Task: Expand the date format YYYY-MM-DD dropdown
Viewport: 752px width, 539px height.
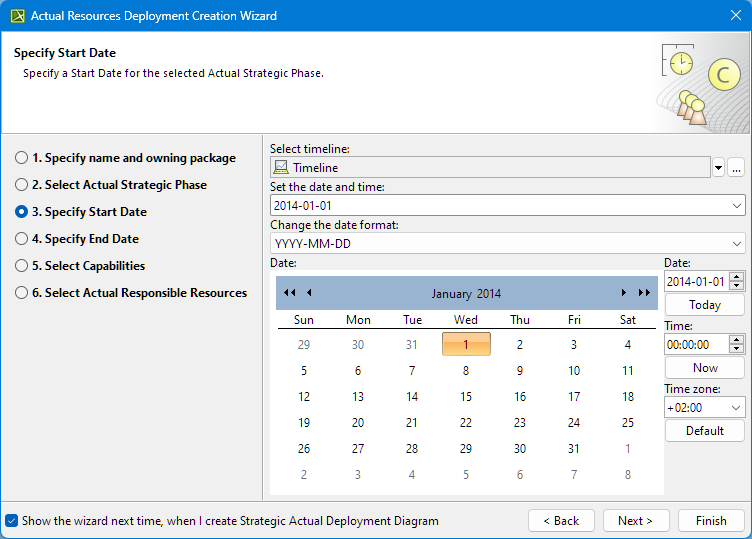Action: [737, 244]
